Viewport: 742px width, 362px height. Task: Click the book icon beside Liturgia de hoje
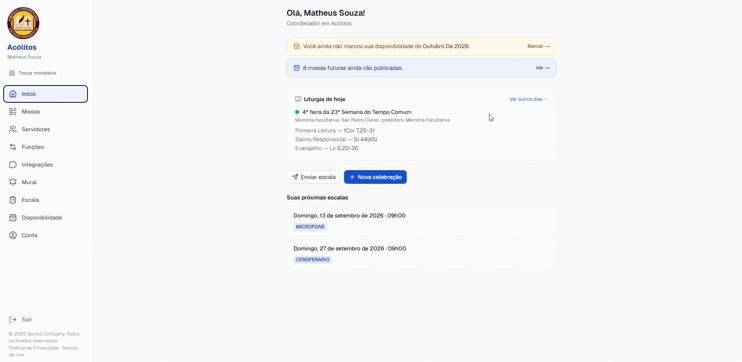click(x=298, y=99)
